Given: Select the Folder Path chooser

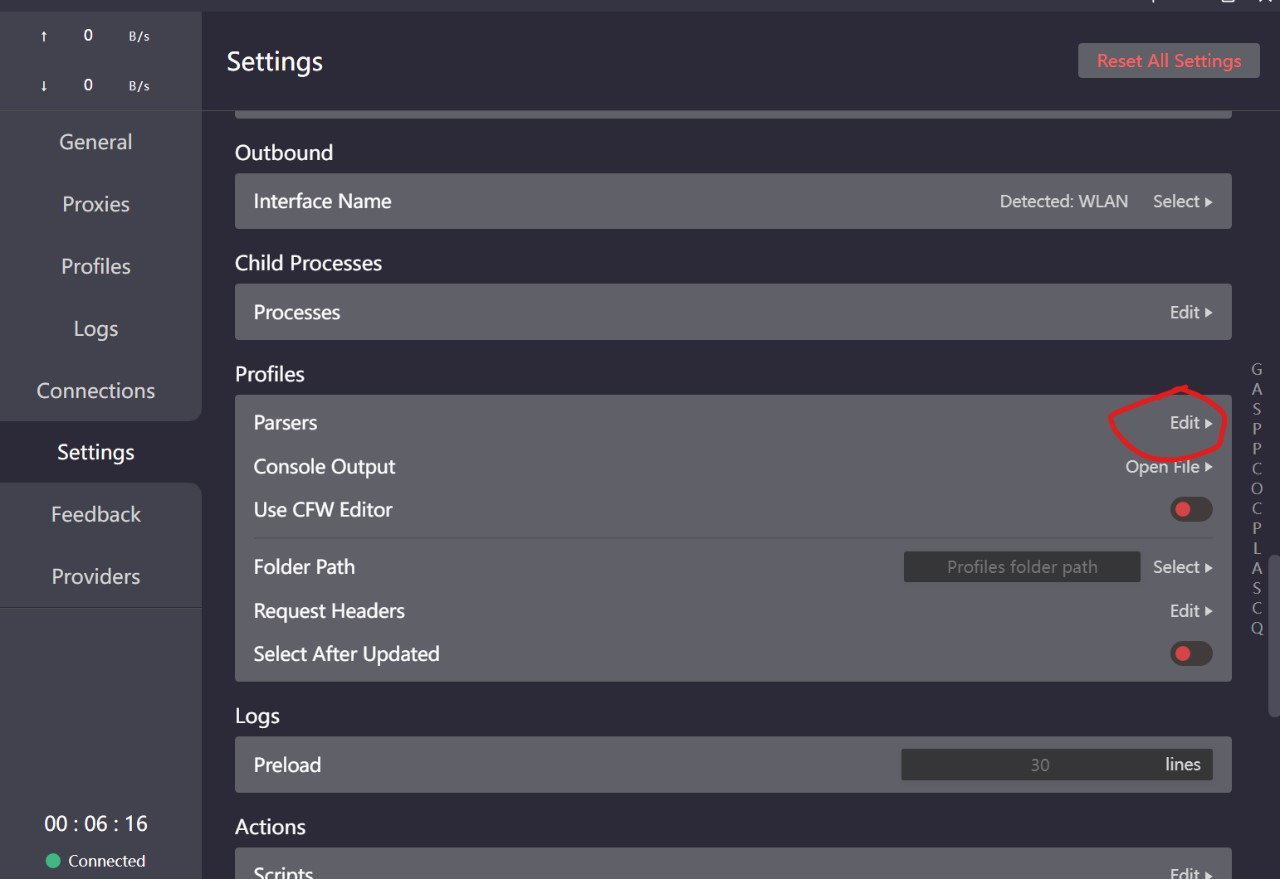Looking at the screenshot, I should tap(1182, 567).
